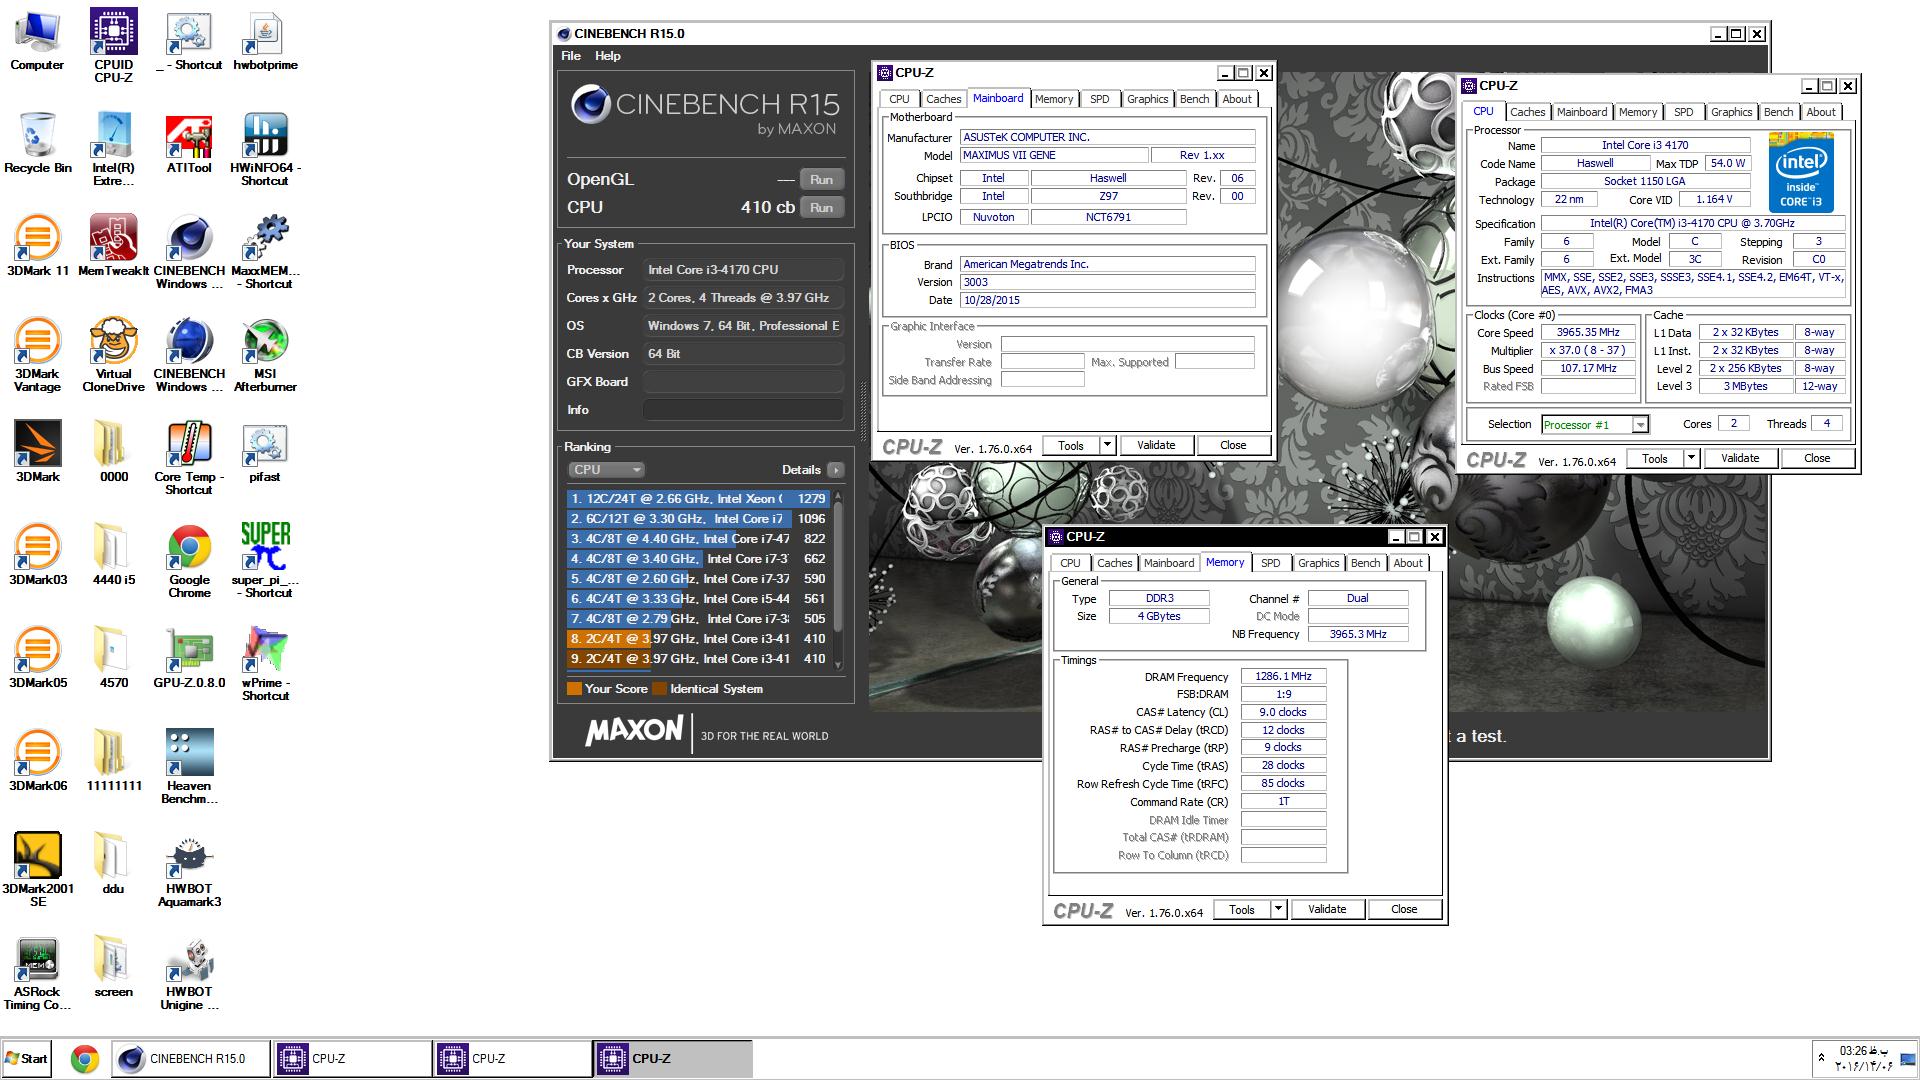Screen dimensions: 1920x1080
Task: Click Chrome icon pinned in taskbar
Action: 85,1059
